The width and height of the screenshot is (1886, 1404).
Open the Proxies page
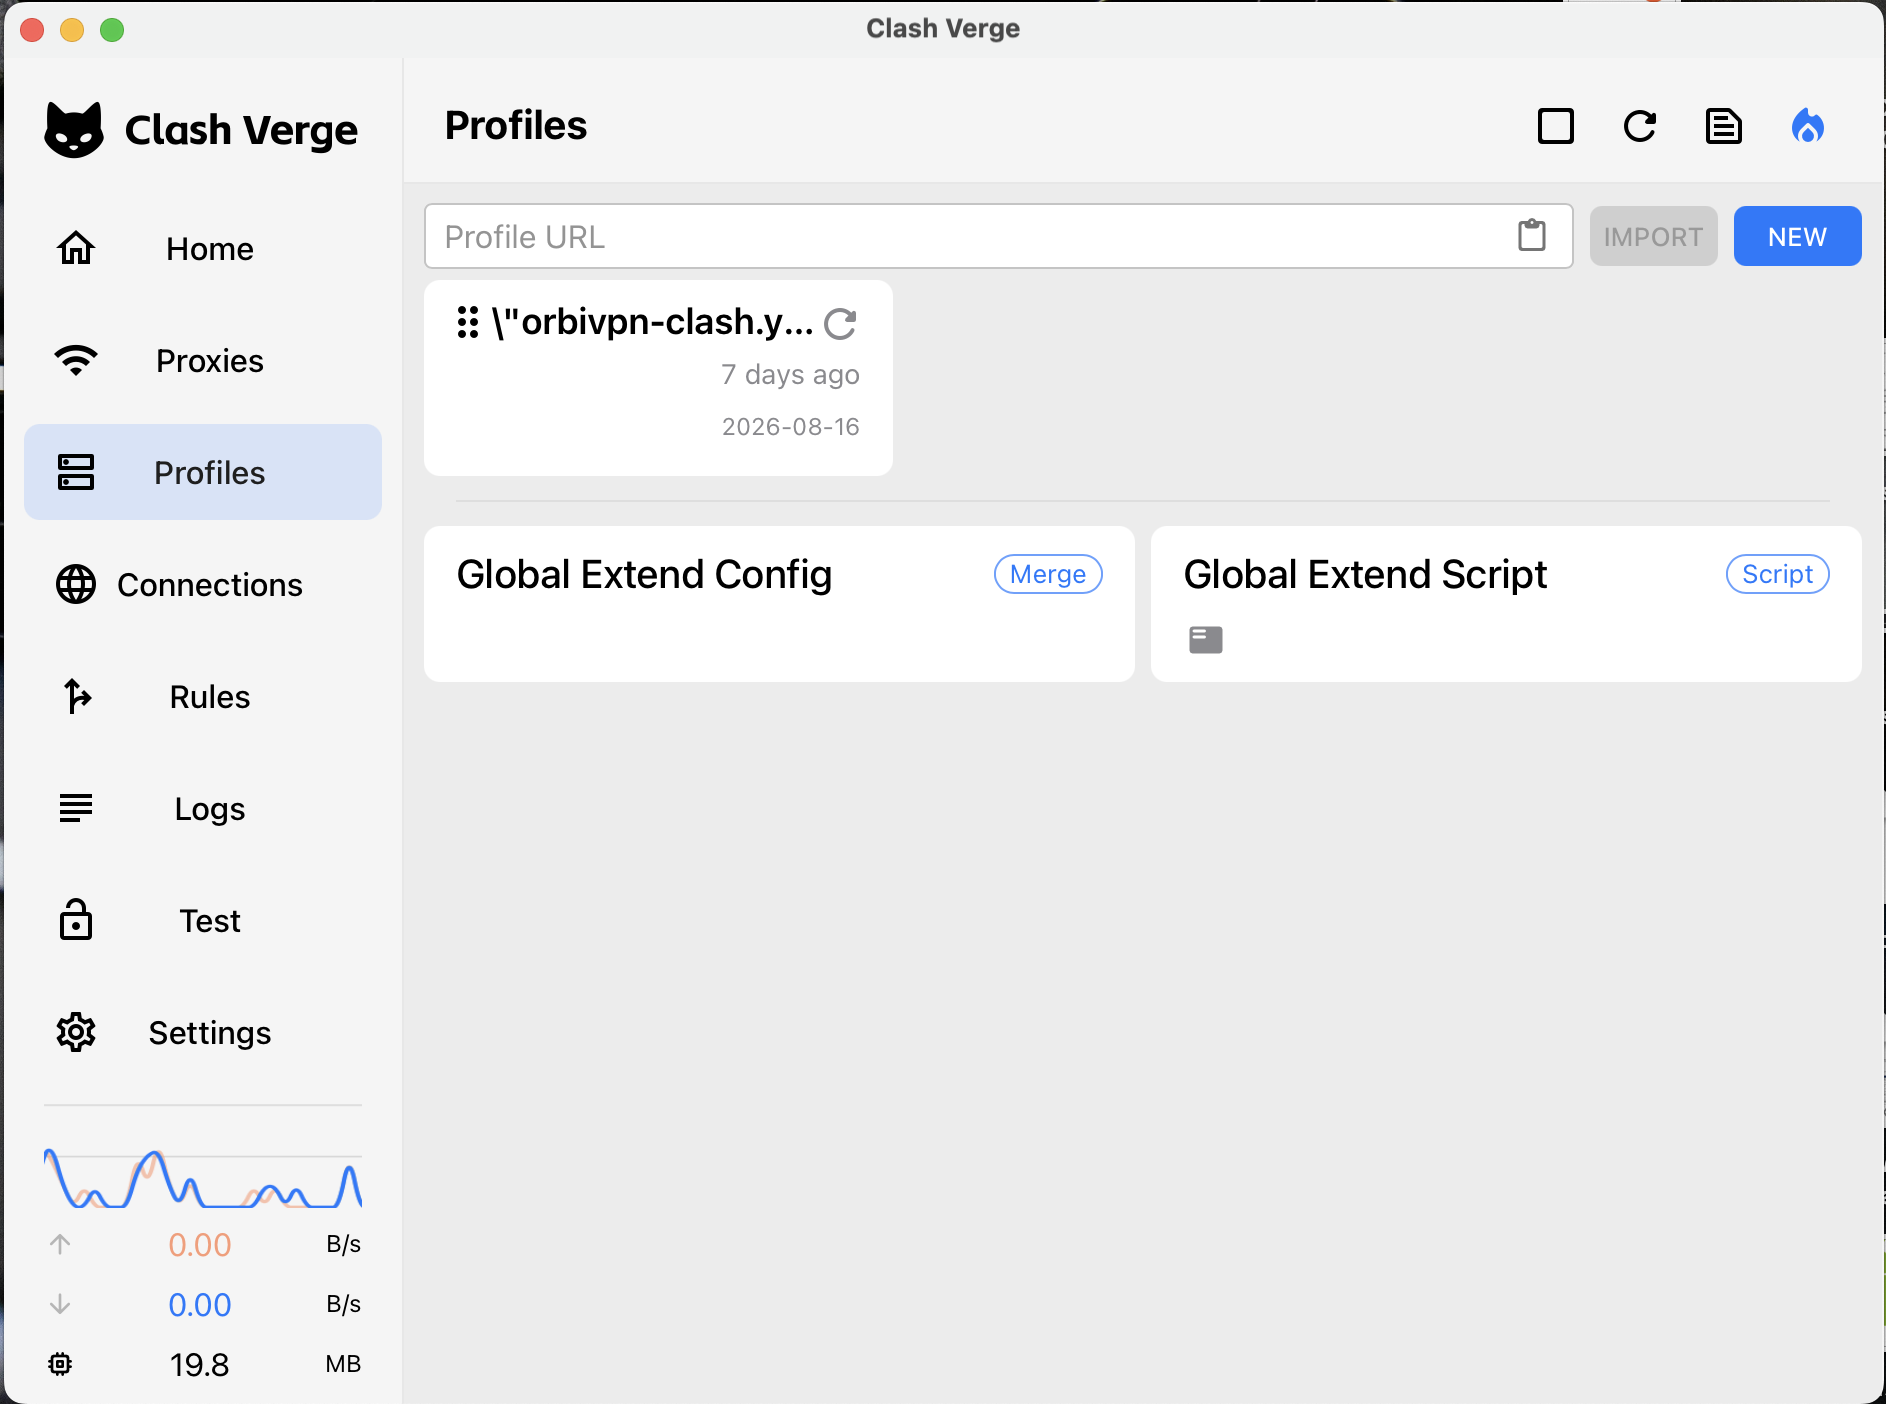(203, 360)
